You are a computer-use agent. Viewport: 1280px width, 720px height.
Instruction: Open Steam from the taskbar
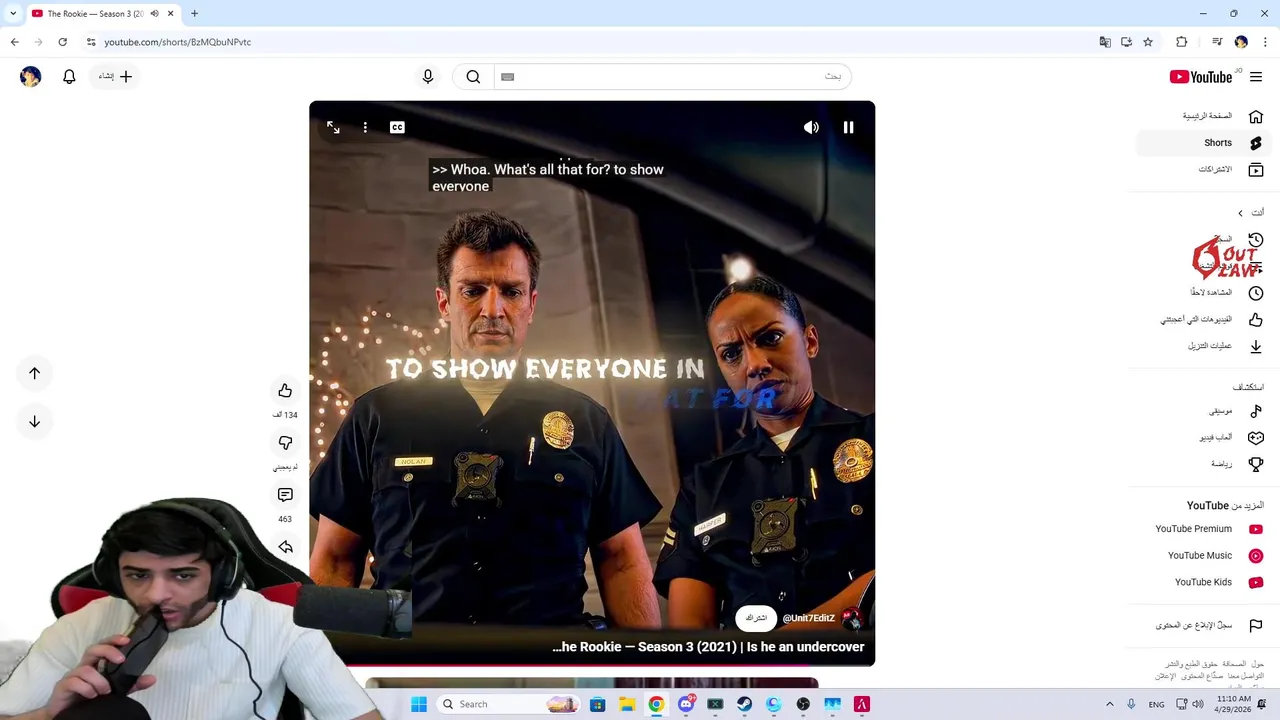tap(744, 704)
